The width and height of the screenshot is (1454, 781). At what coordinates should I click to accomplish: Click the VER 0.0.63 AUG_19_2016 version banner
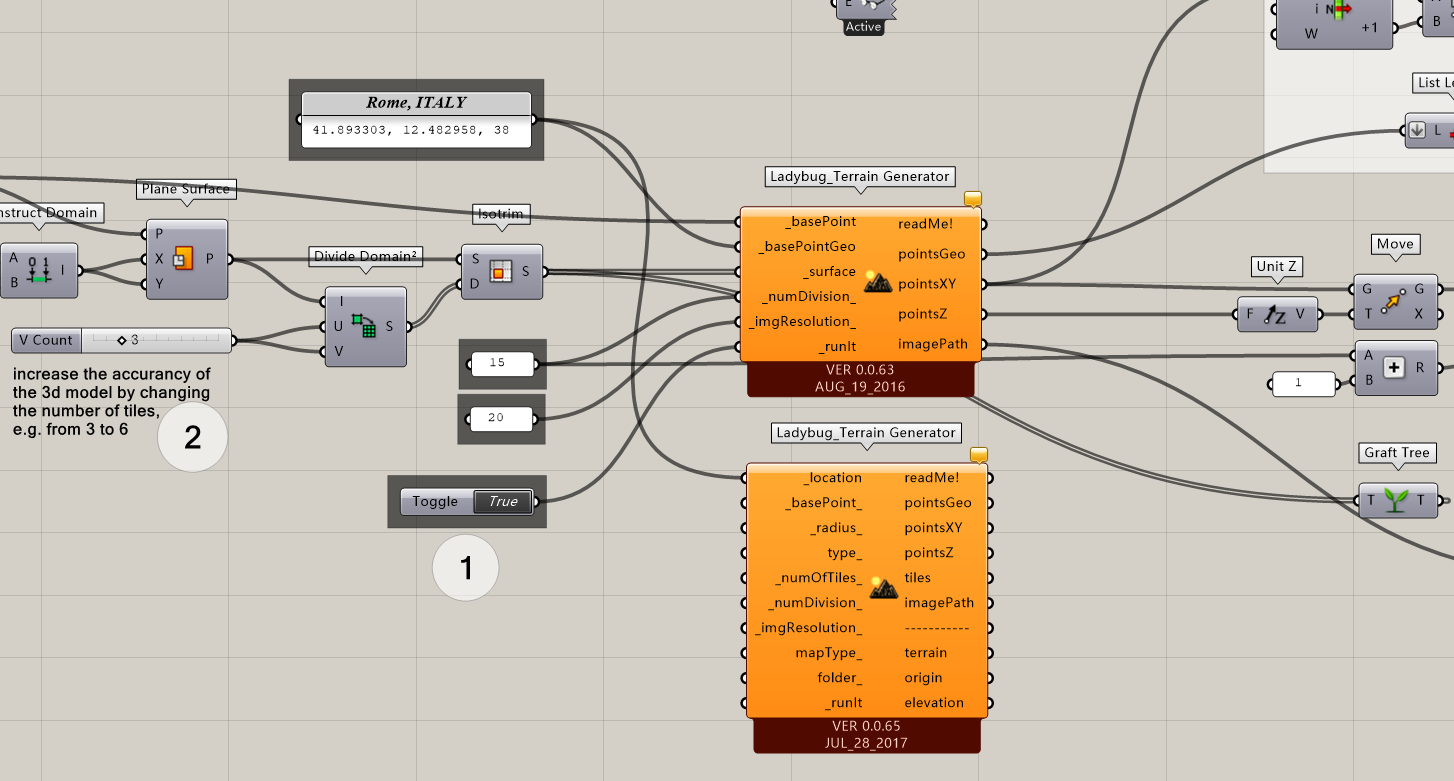click(860, 378)
